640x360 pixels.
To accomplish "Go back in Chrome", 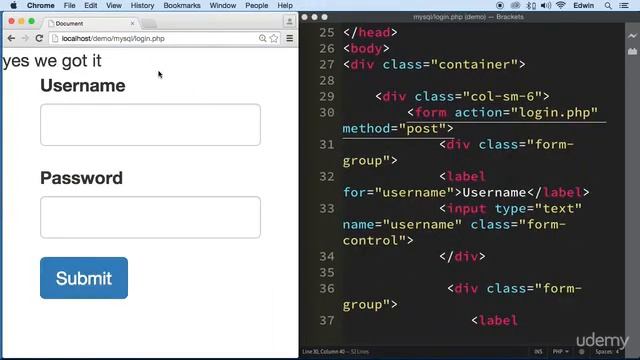I will click(x=11, y=38).
